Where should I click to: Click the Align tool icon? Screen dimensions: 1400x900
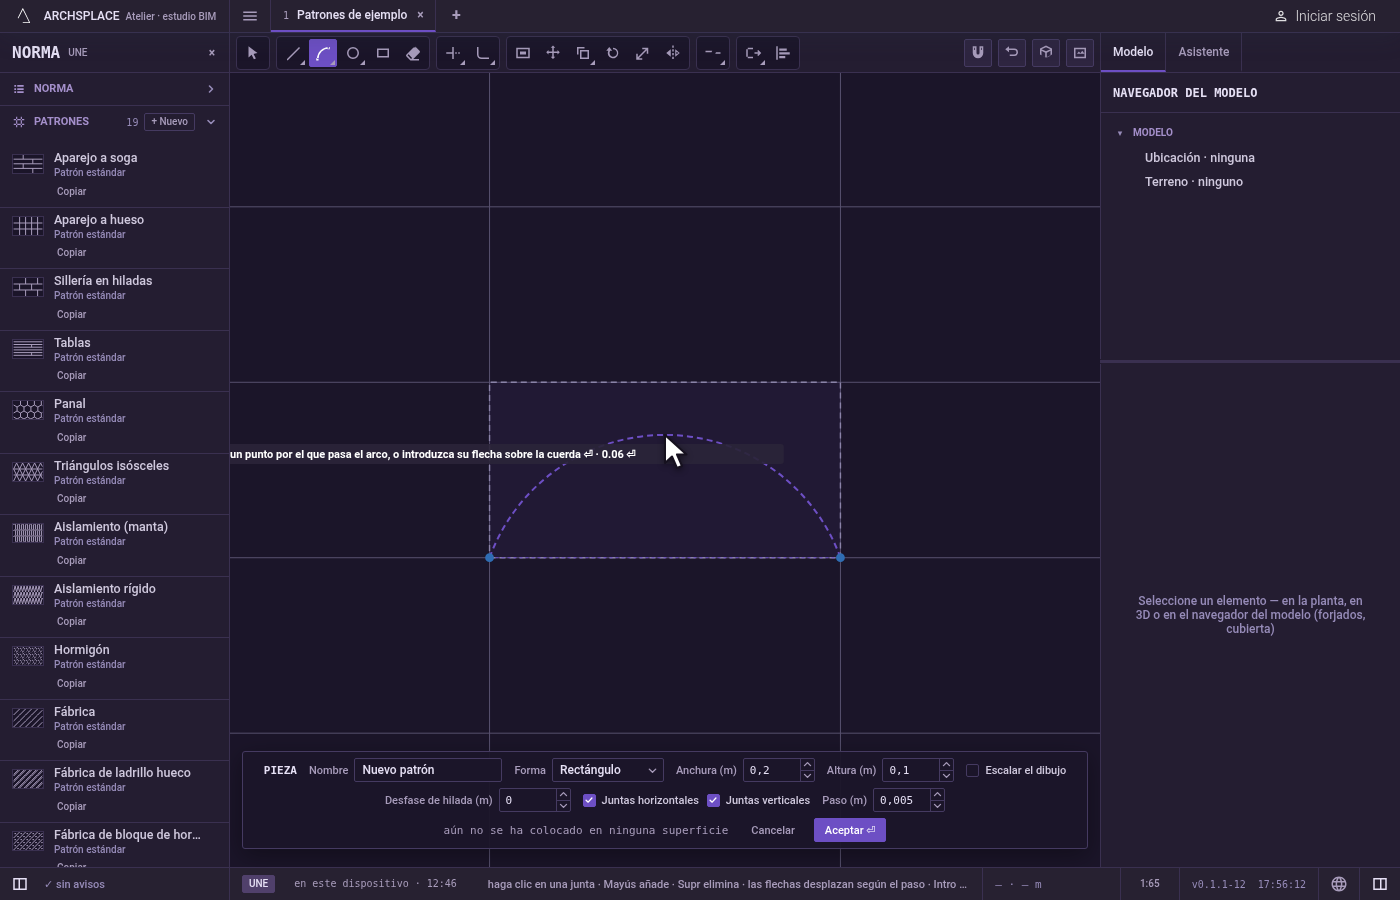click(x=783, y=53)
